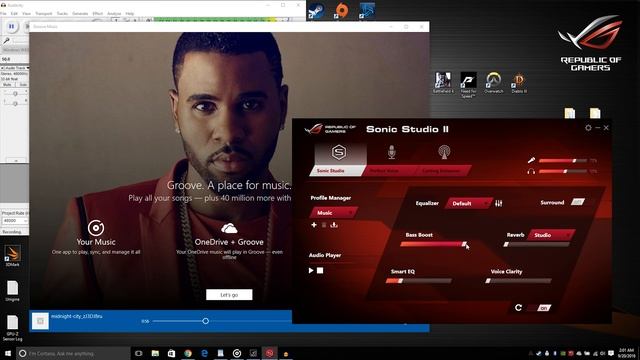Click Audacity microphone recording device icon
This screenshot has width=640, height=360.
(x=7, y=40)
